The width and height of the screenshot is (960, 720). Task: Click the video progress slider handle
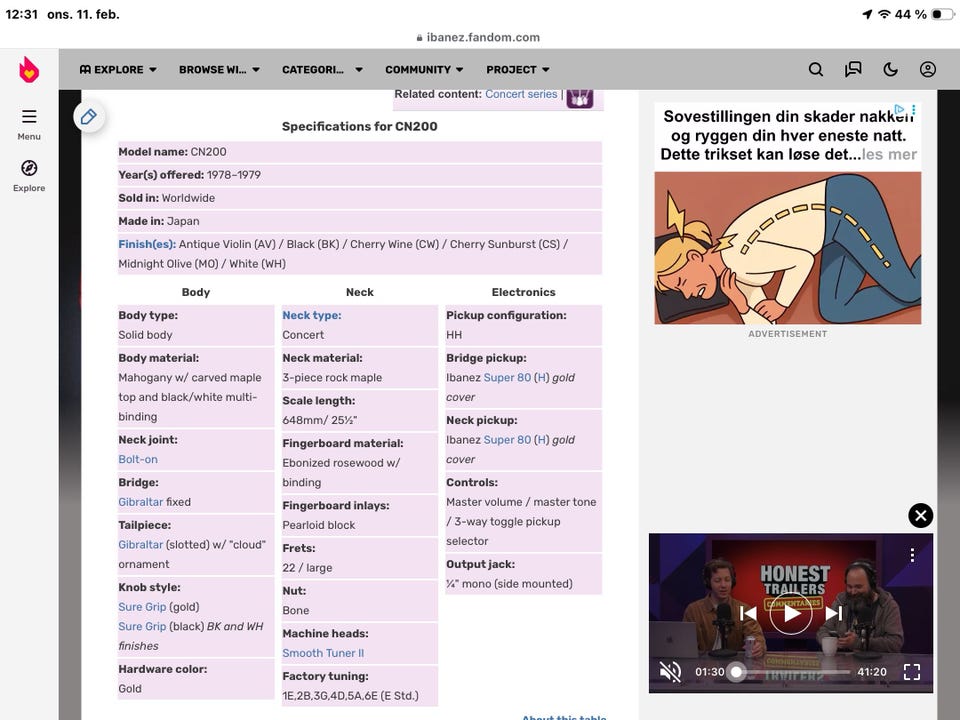pos(737,672)
